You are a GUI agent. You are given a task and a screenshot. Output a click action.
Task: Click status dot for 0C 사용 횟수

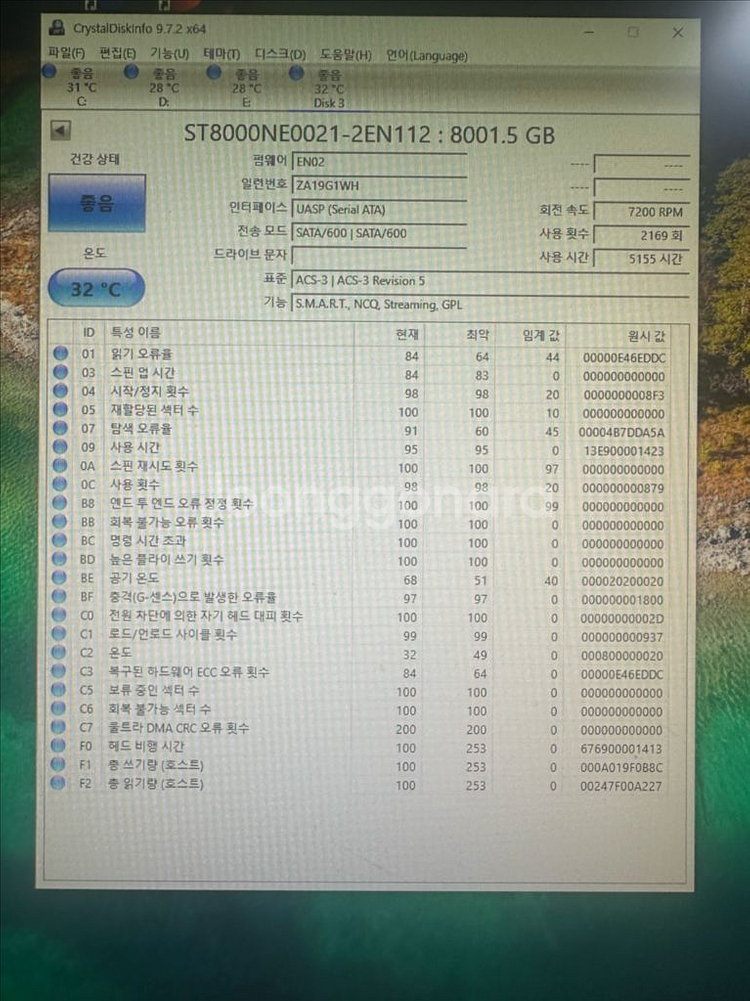click(60, 484)
